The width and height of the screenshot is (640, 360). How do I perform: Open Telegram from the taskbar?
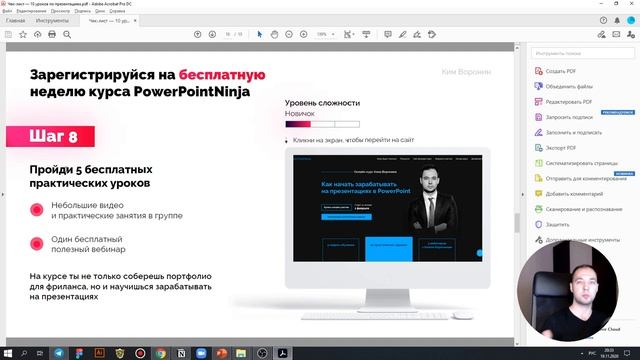(59, 353)
